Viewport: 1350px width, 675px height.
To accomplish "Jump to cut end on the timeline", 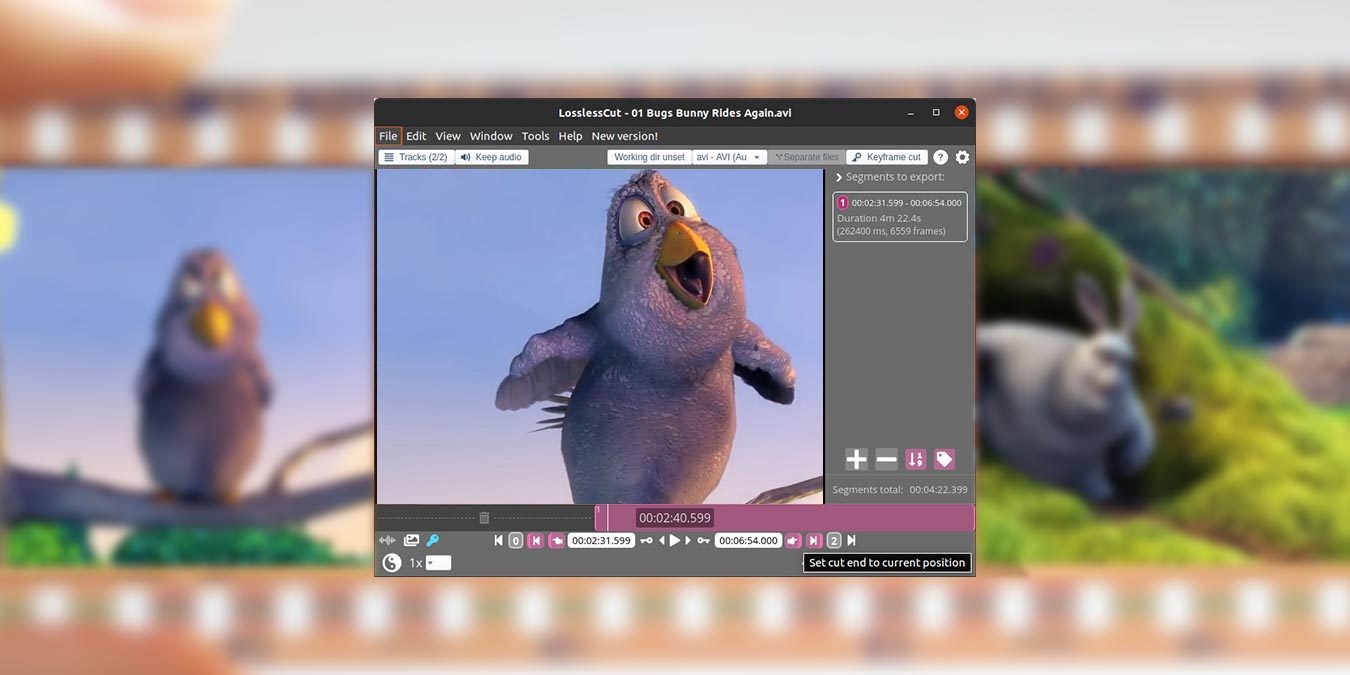I will pos(813,540).
